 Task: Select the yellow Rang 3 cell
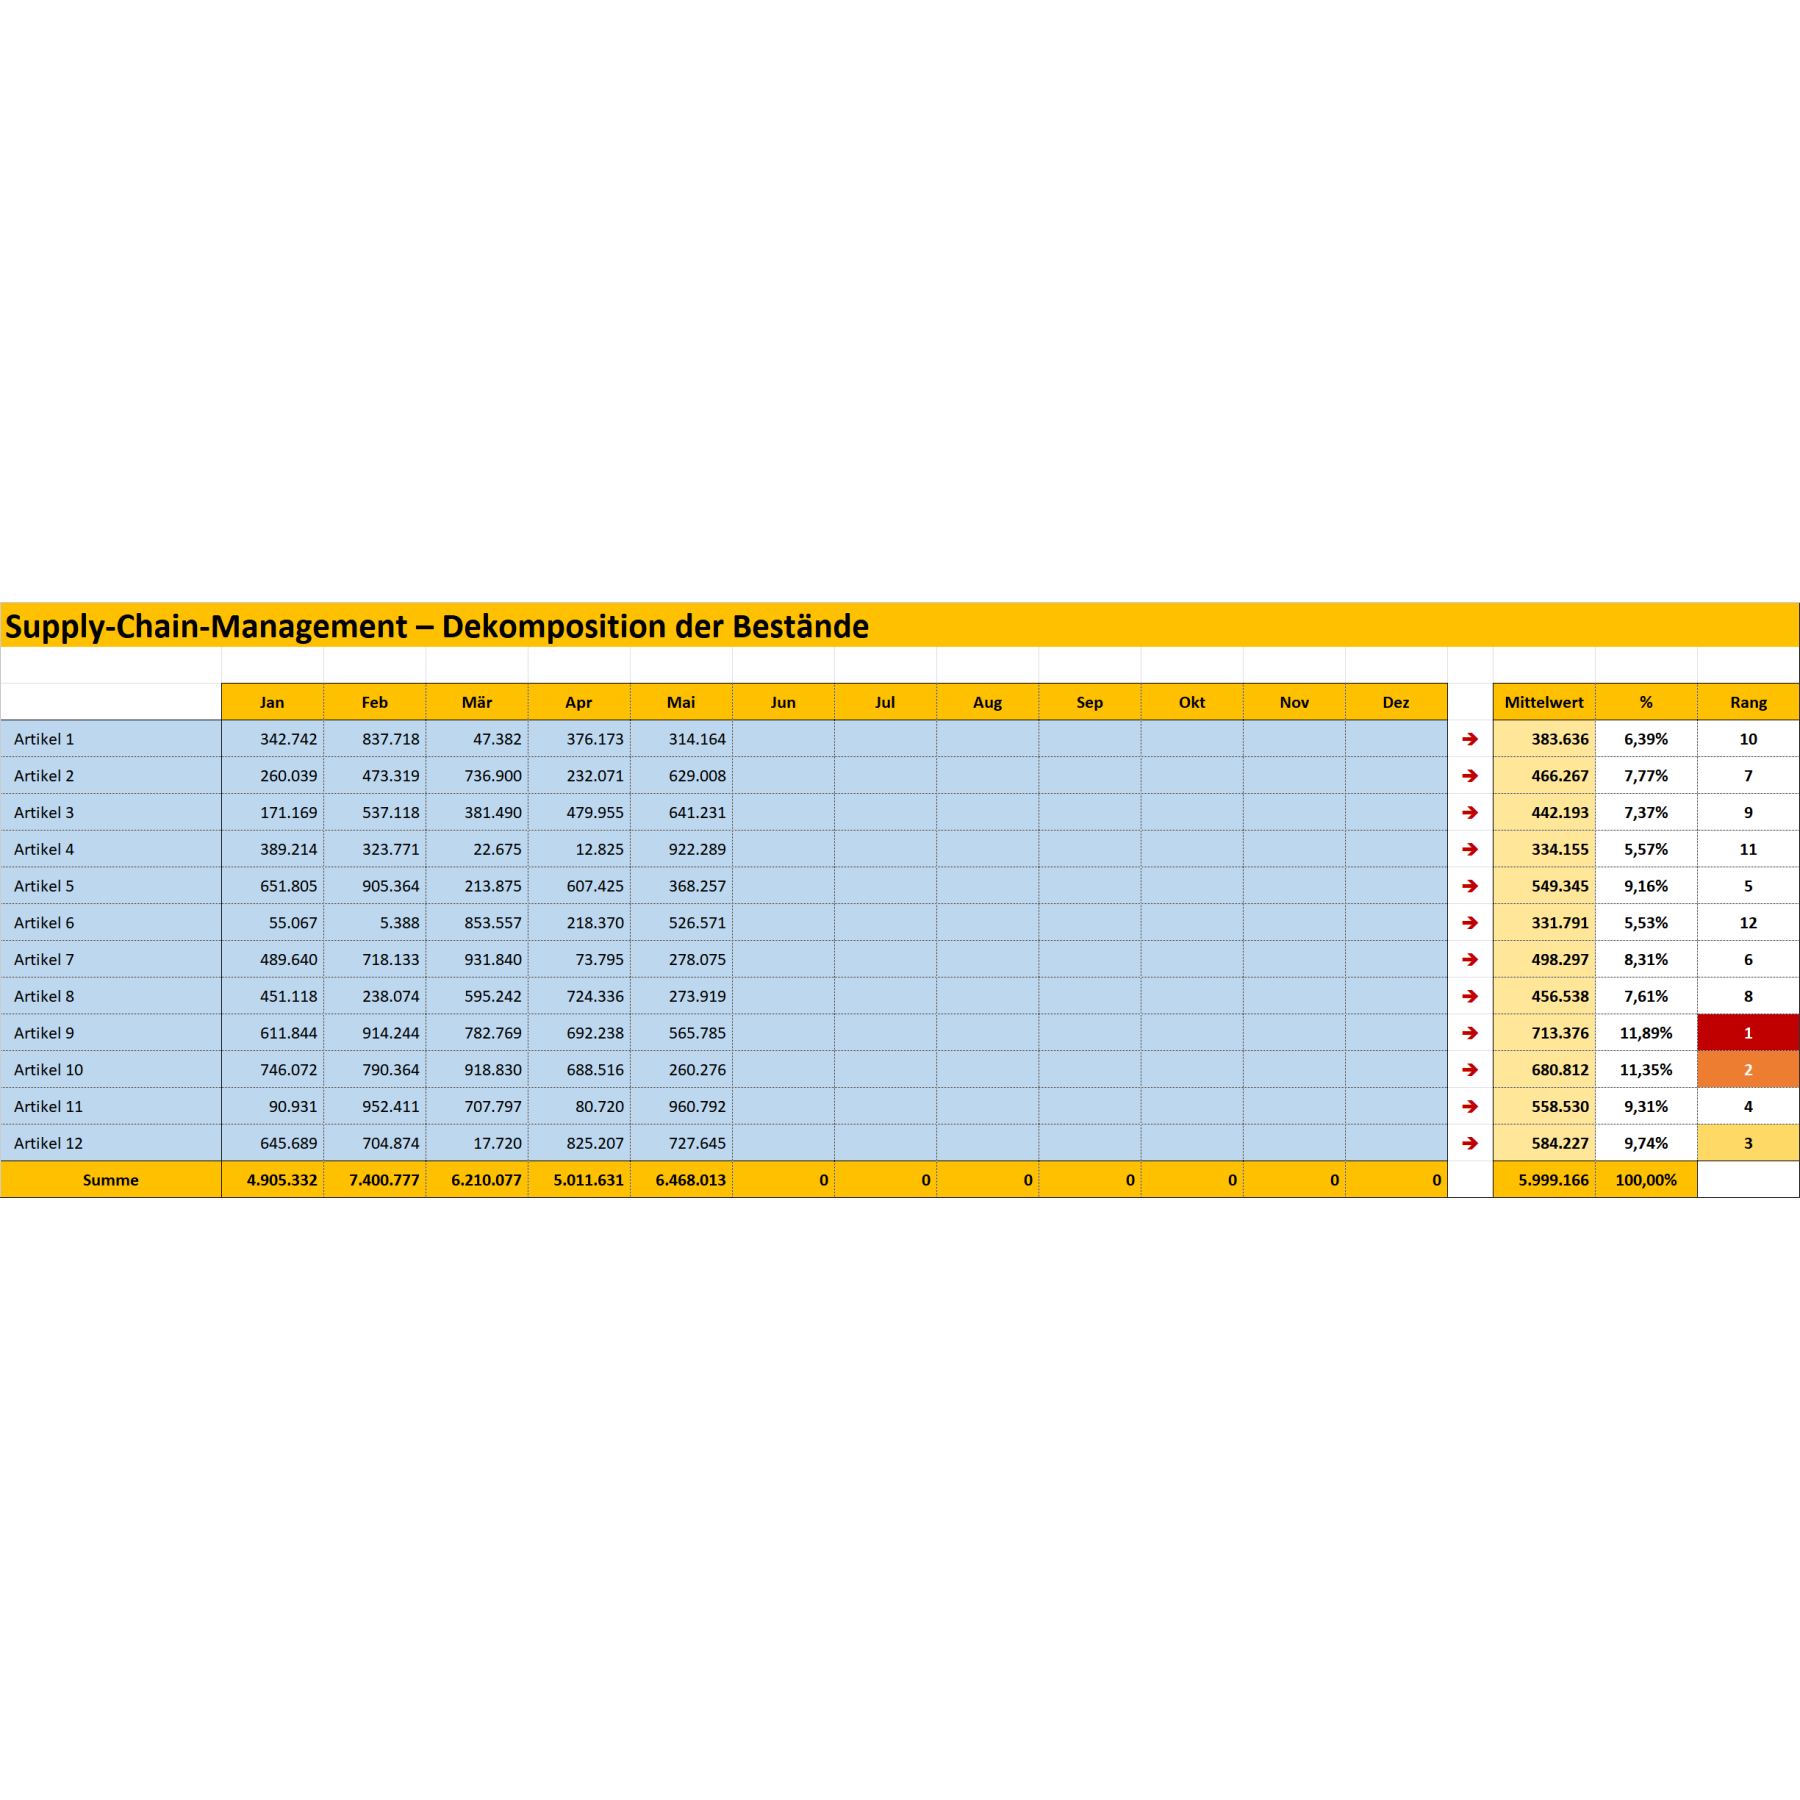pyautogui.click(x=1747, y=1143)
